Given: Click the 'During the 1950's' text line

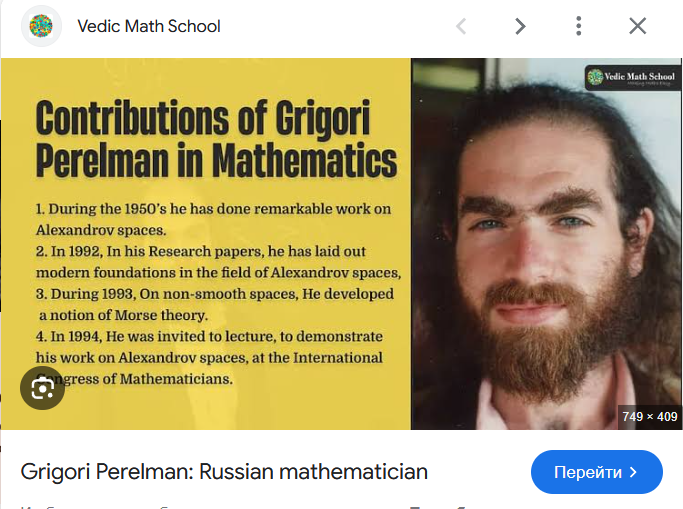Looking at the screenshot, I should pyautogui.click(x=213, y=209).
